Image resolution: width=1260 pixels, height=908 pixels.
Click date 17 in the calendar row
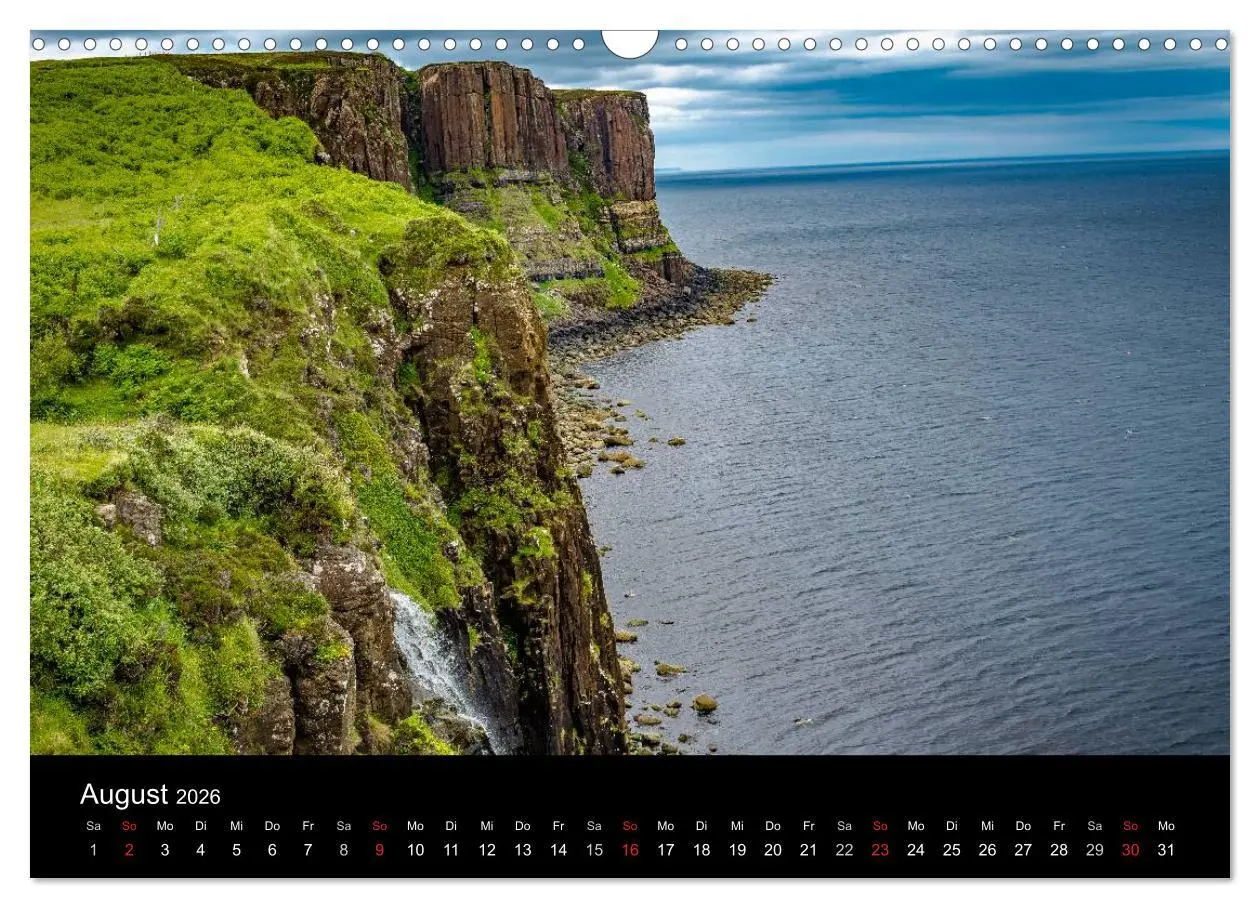(x=666, y=850)
